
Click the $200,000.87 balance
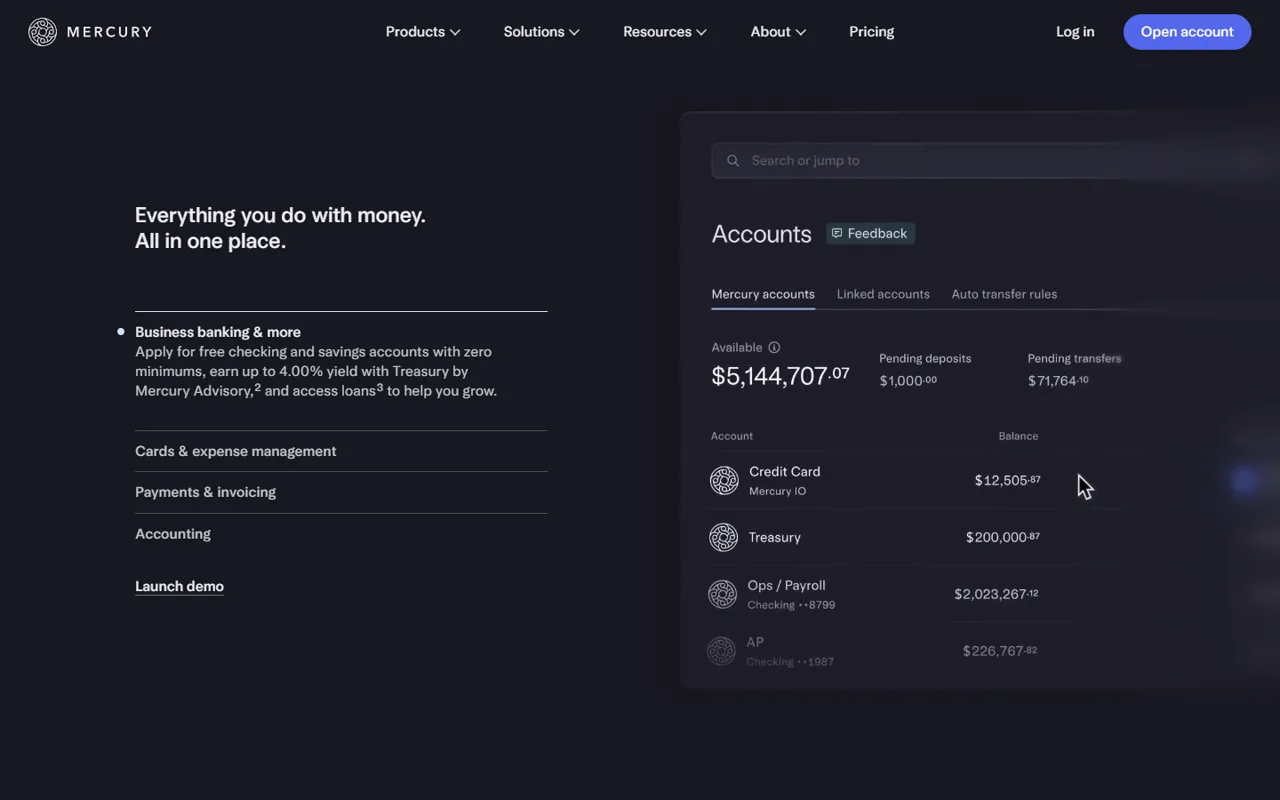pos(1003,538)
